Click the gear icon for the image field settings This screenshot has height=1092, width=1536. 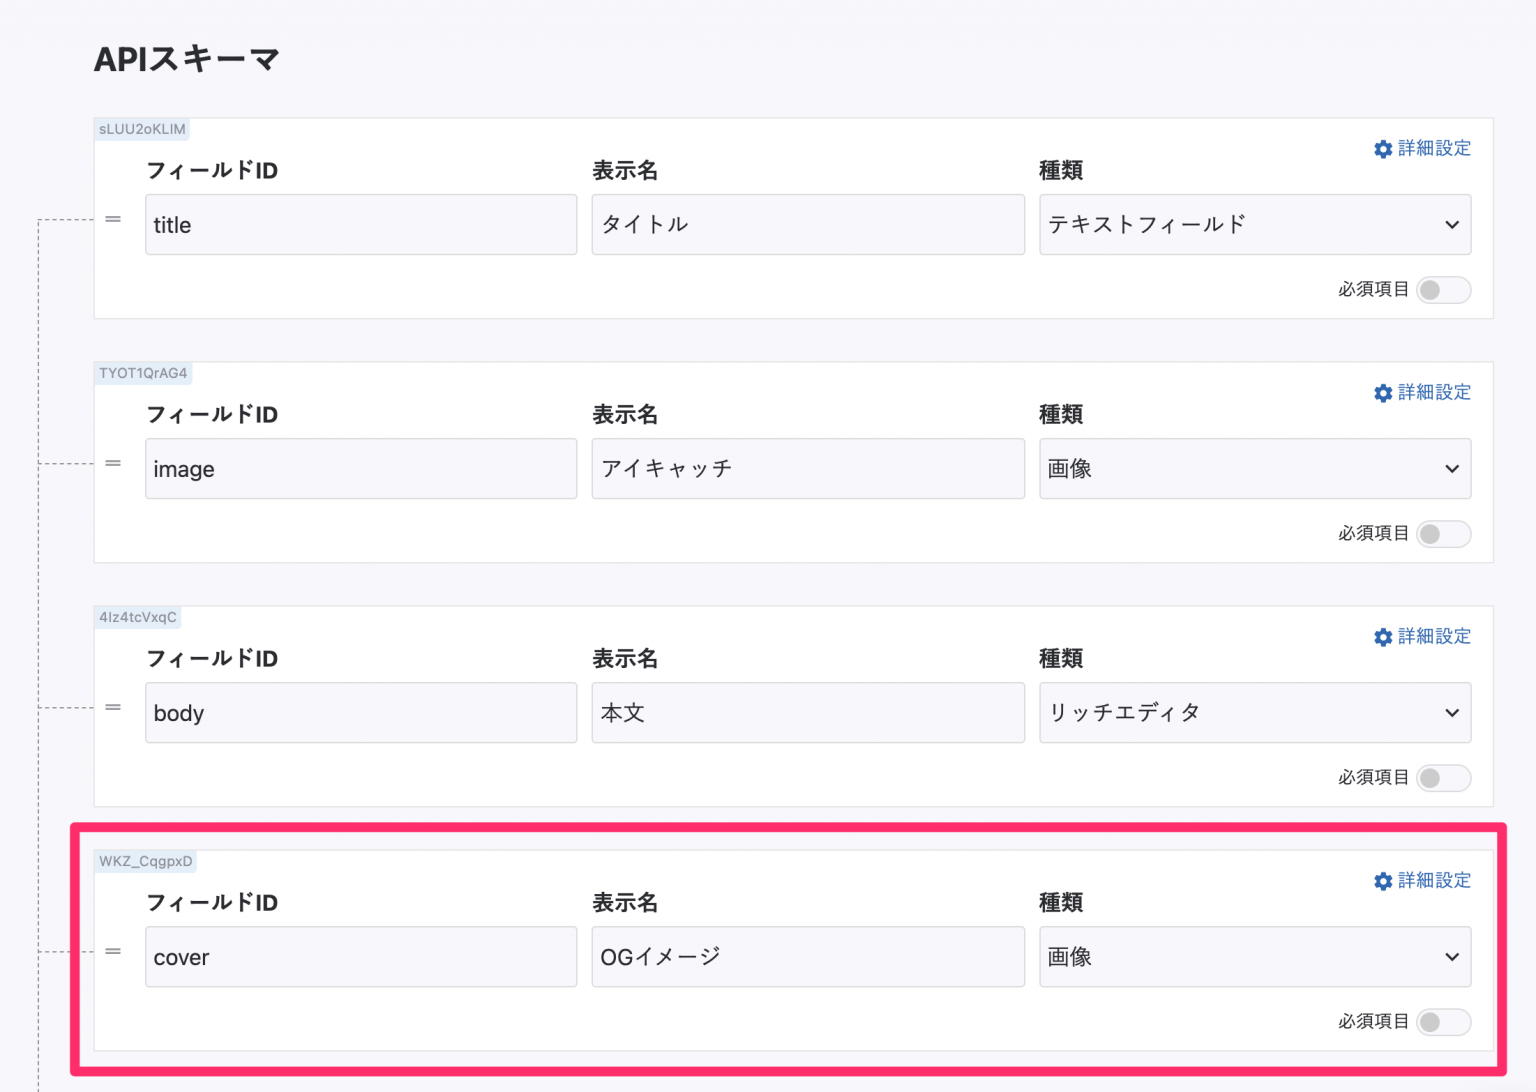click(x=1383, y=392)
